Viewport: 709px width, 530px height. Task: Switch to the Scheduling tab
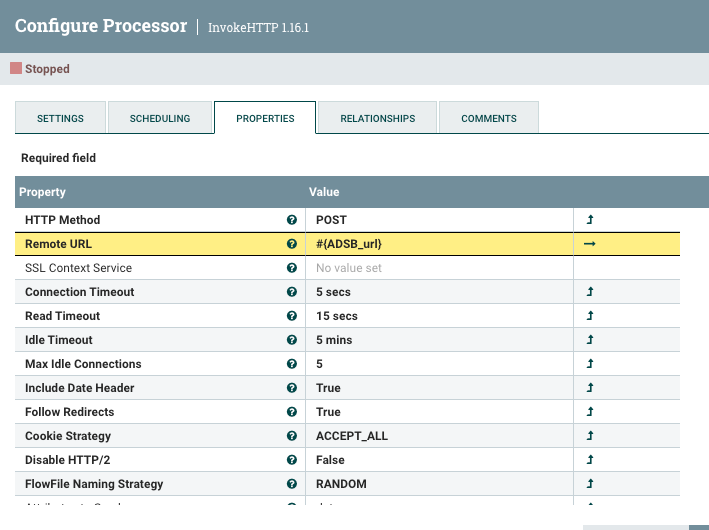click(160, 118)
